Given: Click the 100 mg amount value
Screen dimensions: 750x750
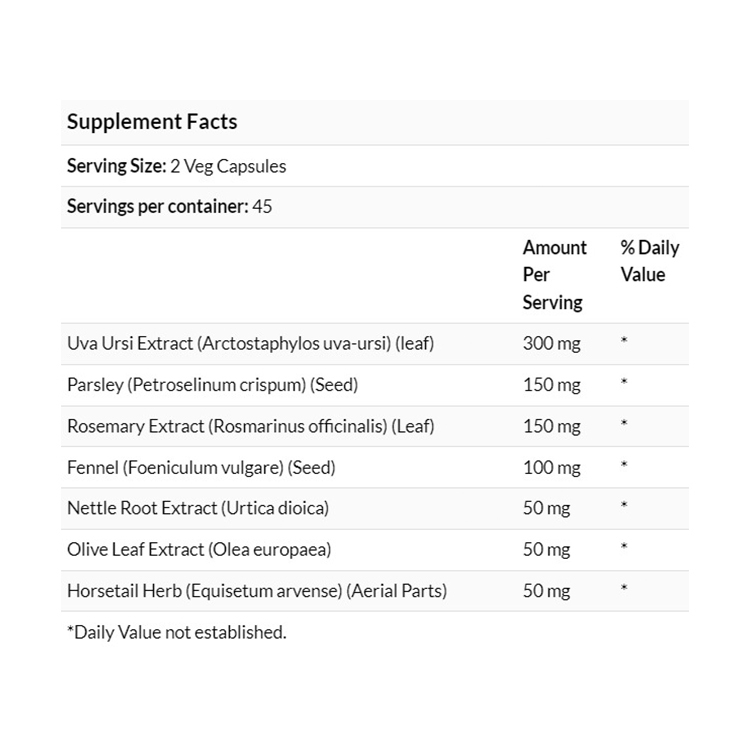Looking at the screenshot, I should 551,467.
